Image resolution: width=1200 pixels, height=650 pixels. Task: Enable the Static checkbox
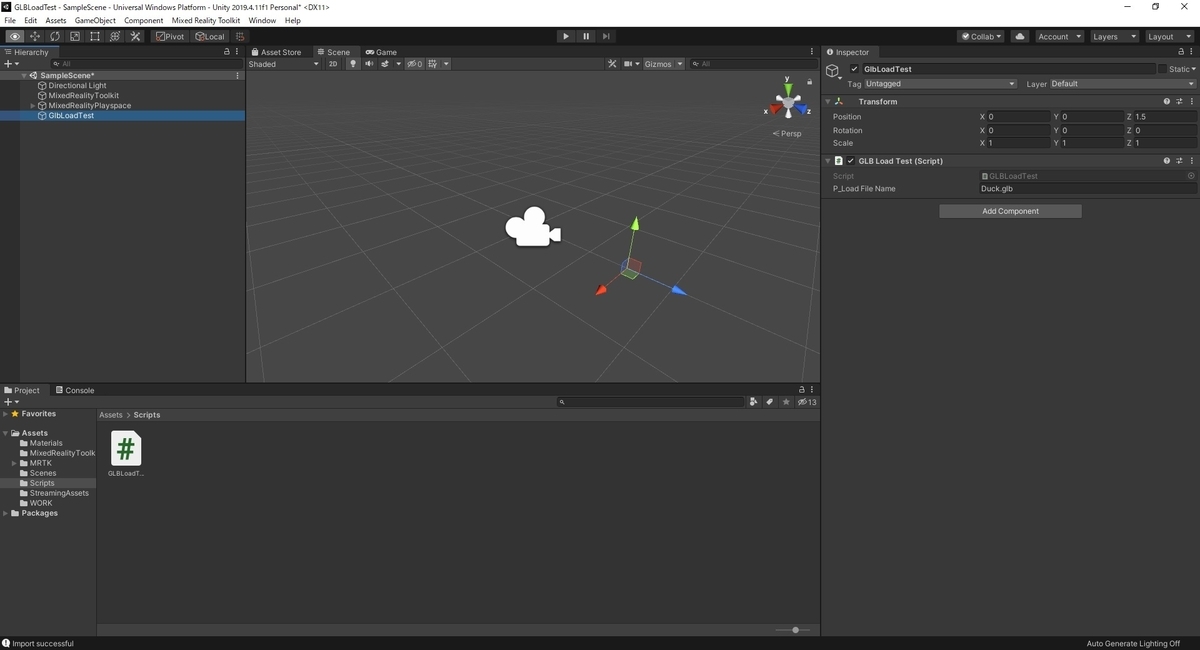pos(1162,69)
